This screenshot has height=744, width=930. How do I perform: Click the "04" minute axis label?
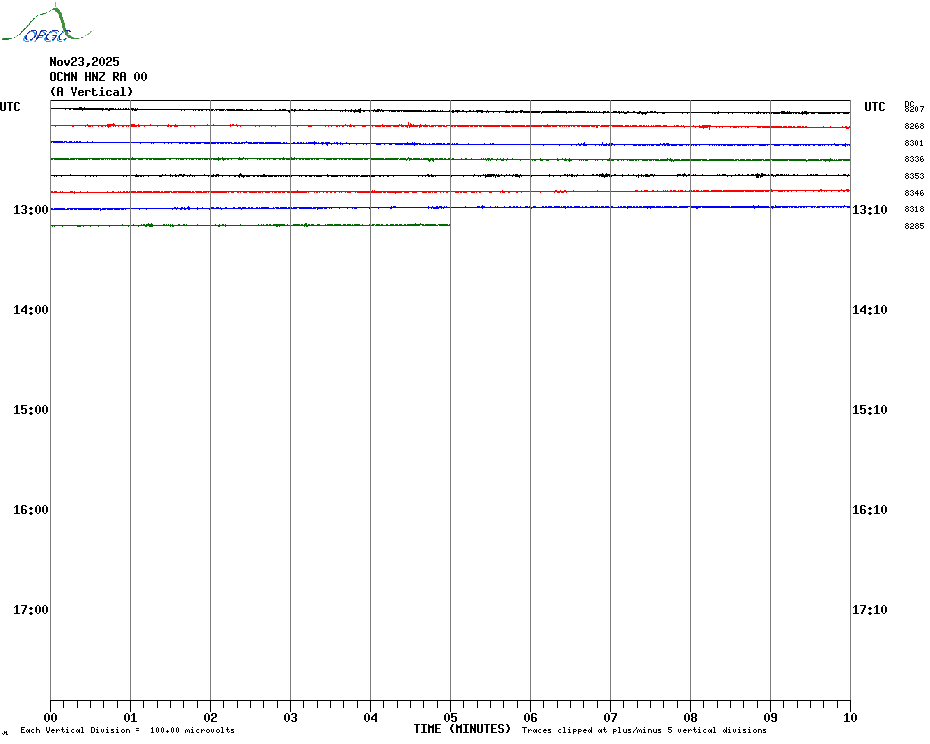(371, 718)
